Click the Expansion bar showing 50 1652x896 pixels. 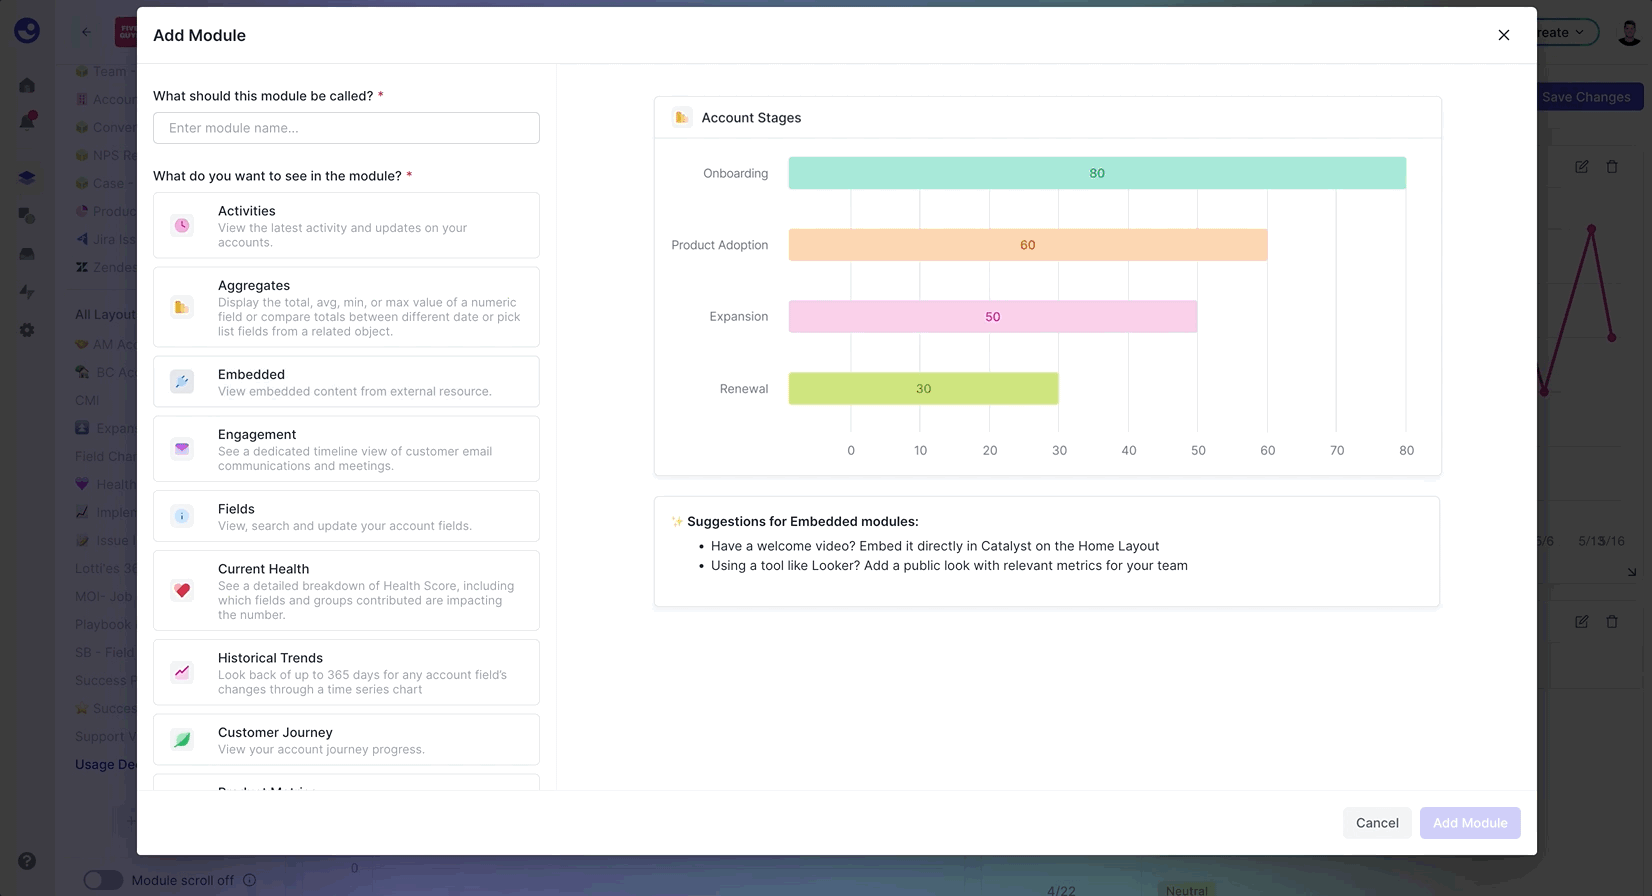pos(993,317)
